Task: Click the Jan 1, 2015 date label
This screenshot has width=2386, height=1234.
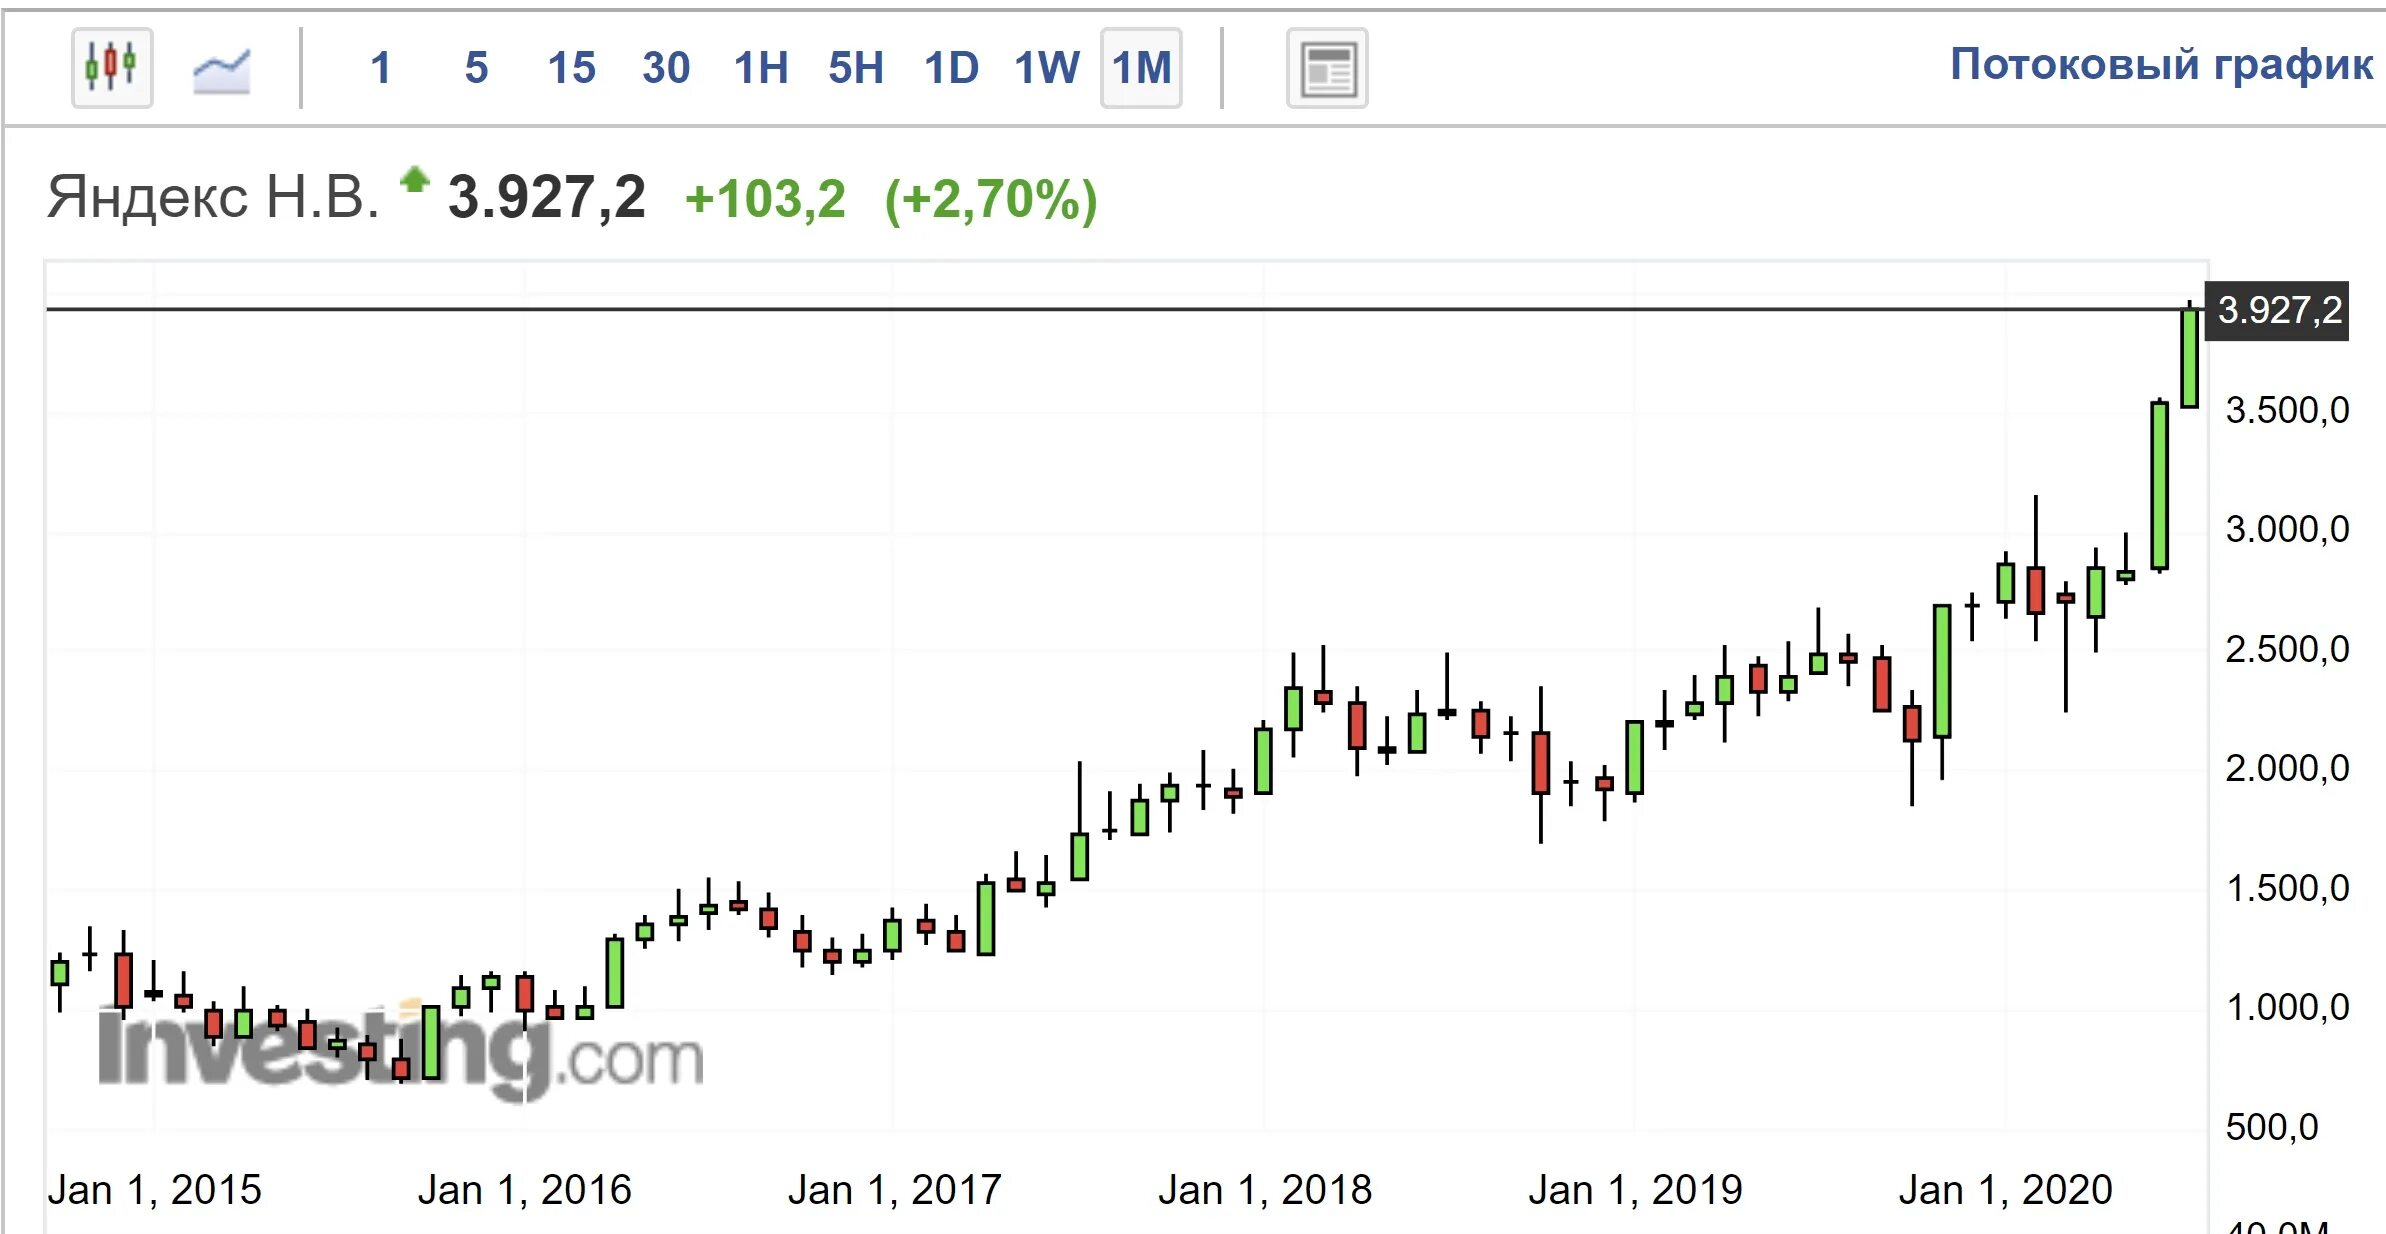Action: point(155,1190)
